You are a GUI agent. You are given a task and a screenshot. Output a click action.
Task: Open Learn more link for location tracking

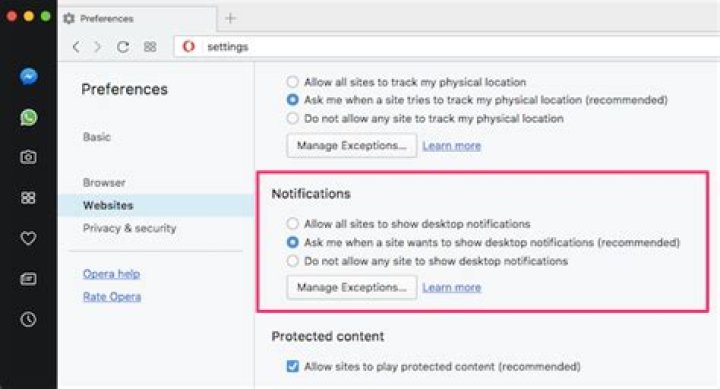[x=451, y=146]
